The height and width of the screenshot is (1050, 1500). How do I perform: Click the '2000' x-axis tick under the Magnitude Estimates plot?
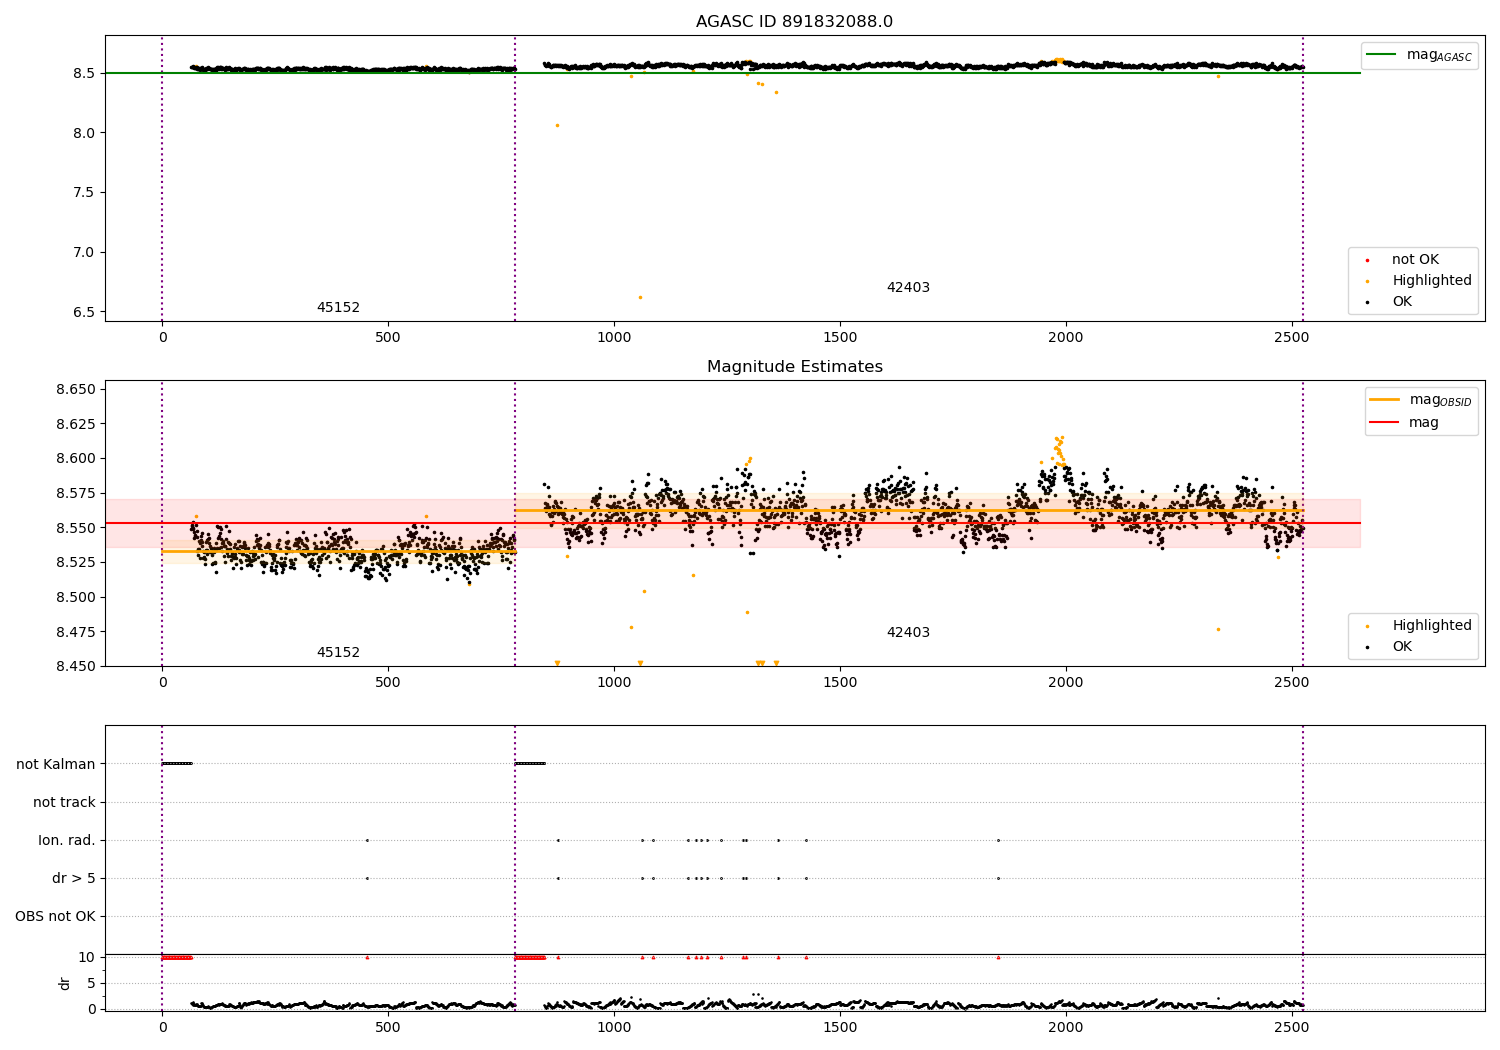point(1066,683)
